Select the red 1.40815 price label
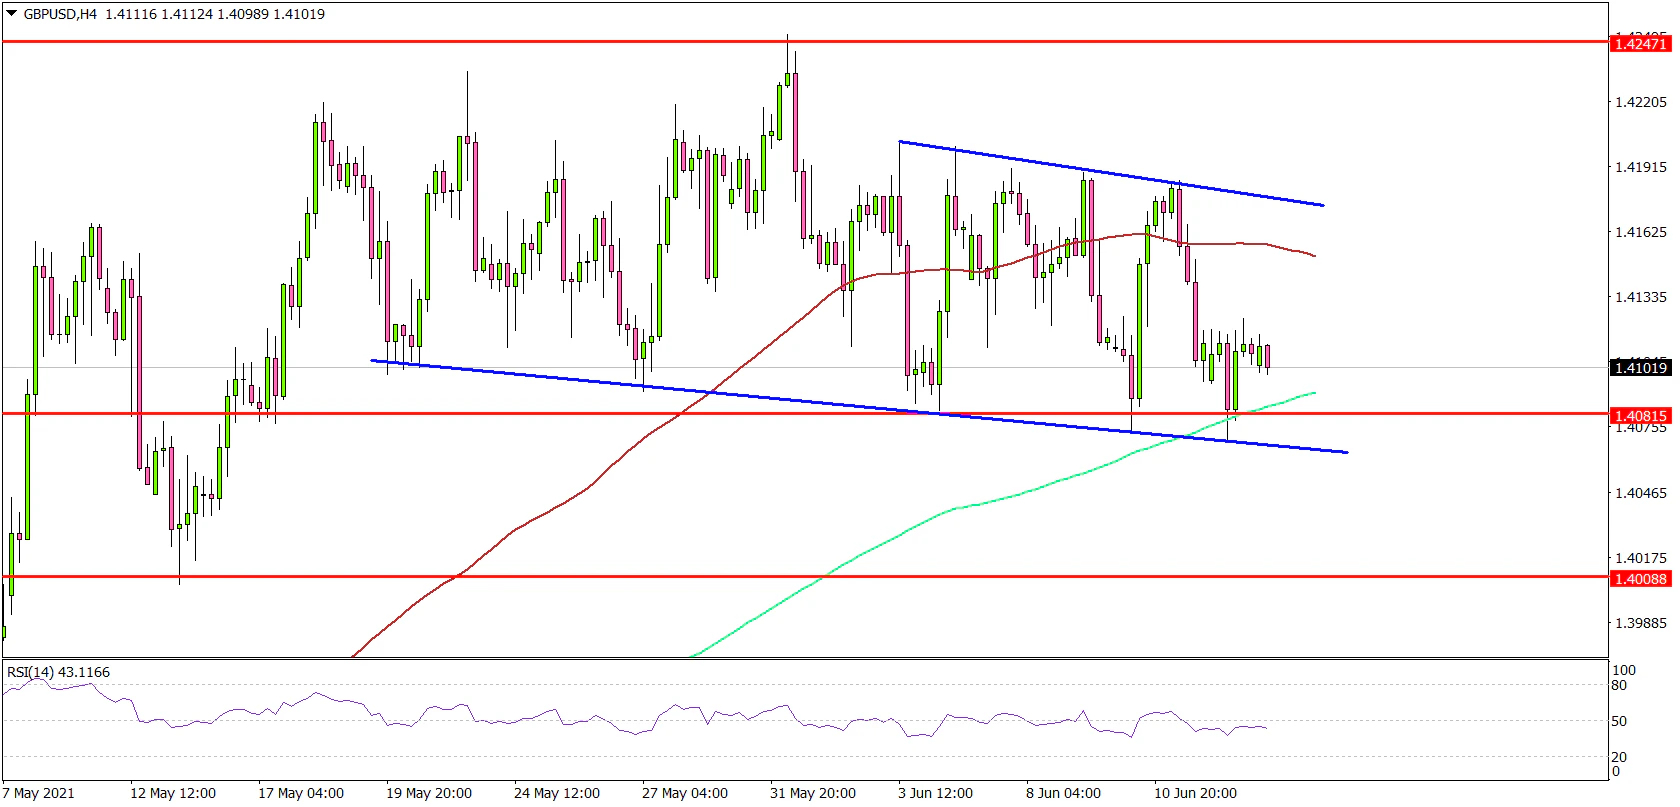The width and height of the screenshot is (1680, 807). click(x=1640, y=415)
